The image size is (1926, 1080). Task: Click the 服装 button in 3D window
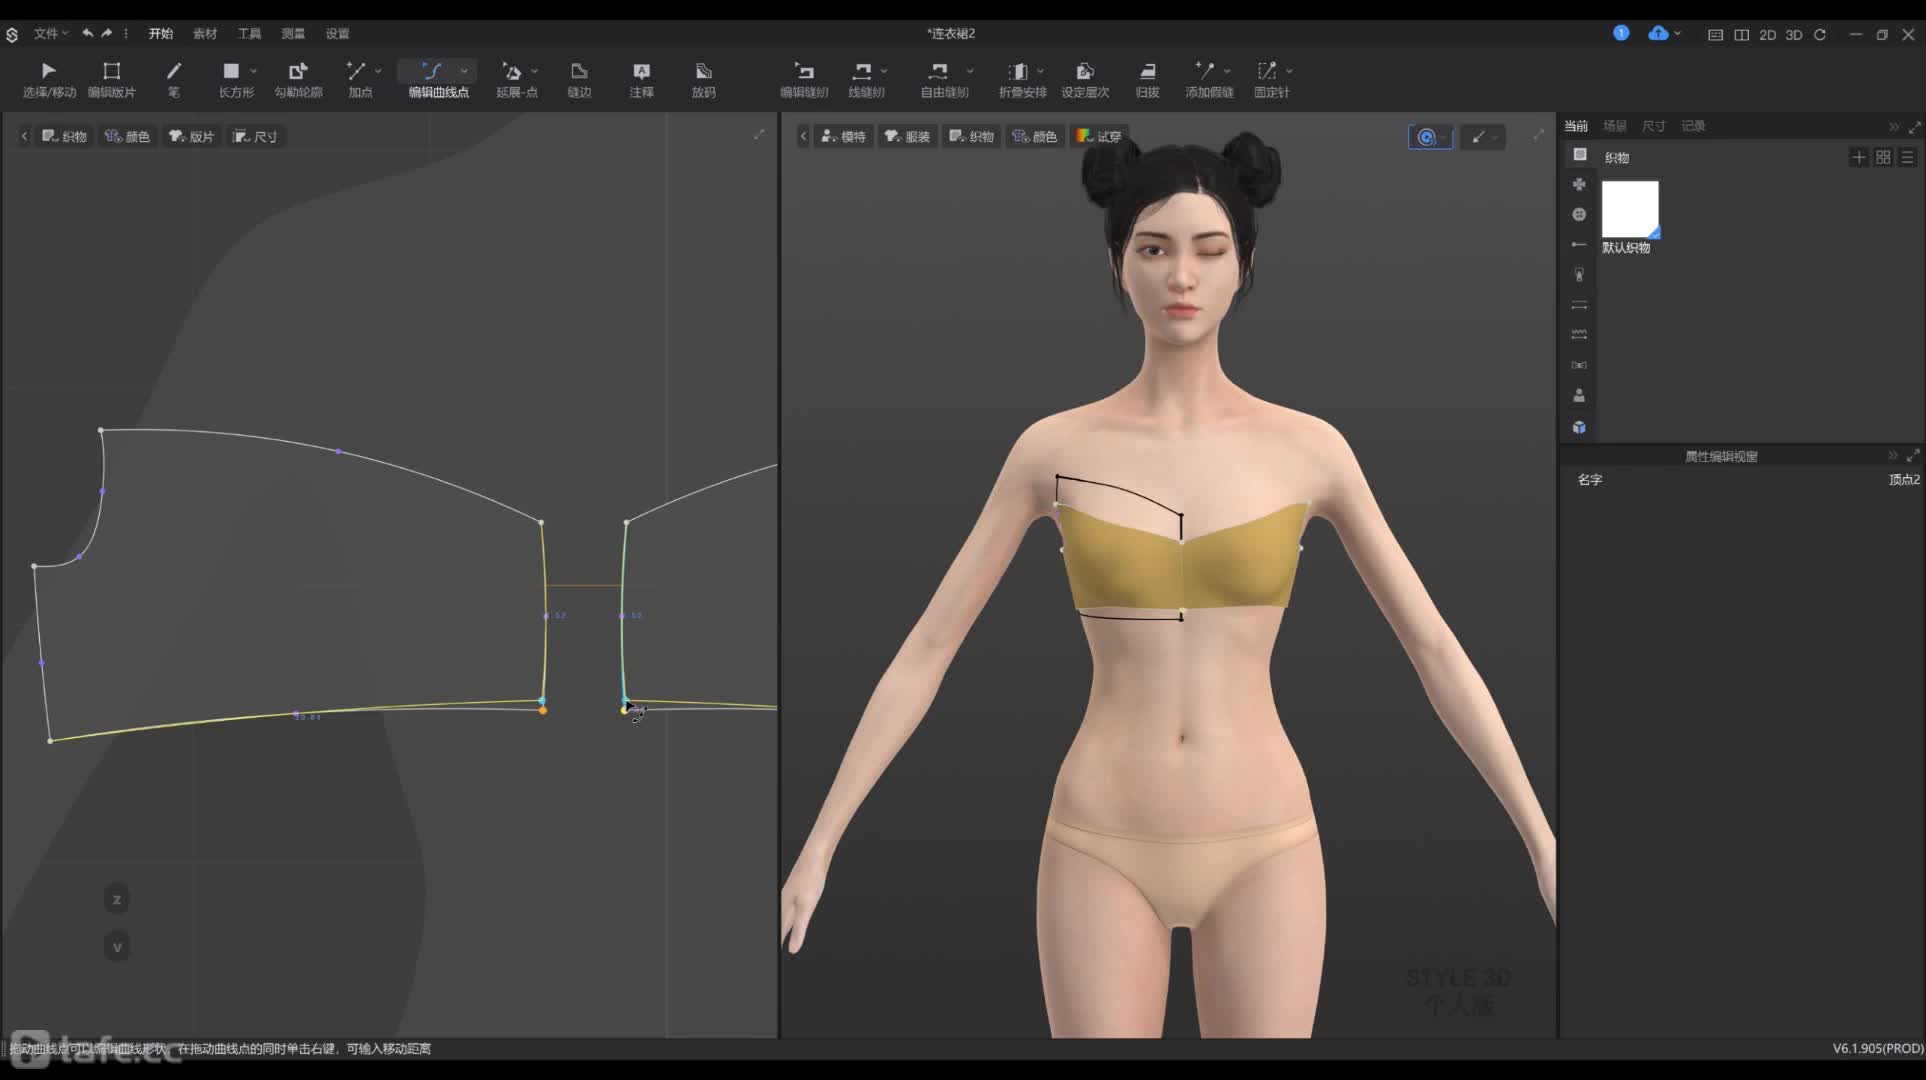click(x=907, y=136)
